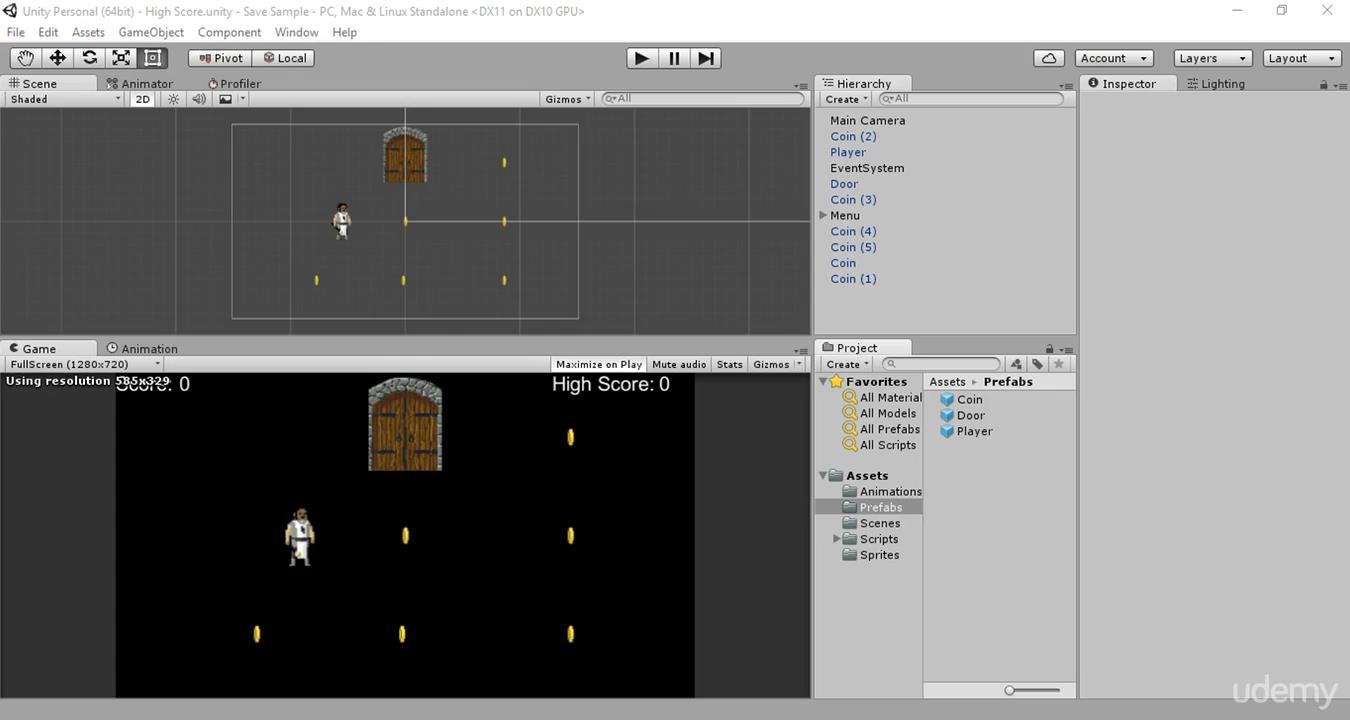Enable Maximize on Play
The width and height of the screenshot is (1350, 720).
[x=598, y=364]
